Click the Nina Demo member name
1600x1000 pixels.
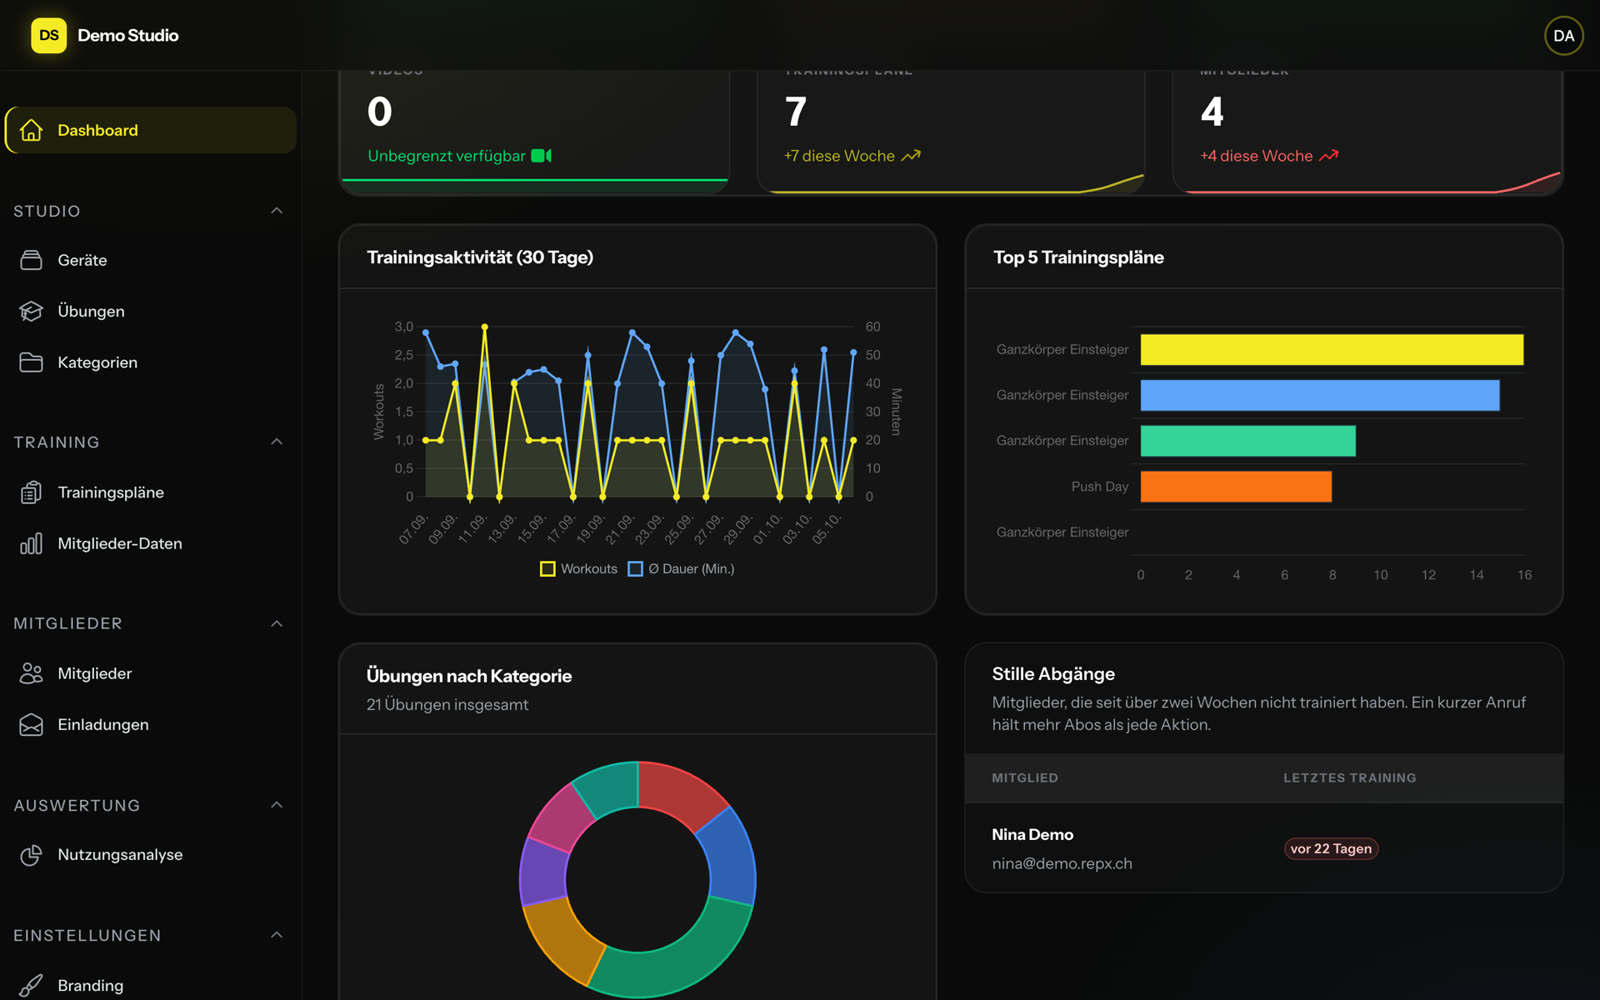(x=1032, y=834)
